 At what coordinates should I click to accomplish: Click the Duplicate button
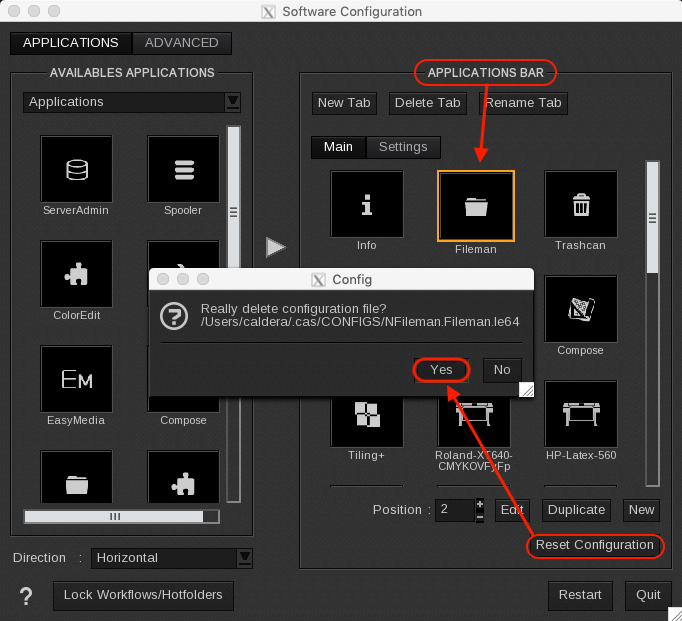(576, 510)
